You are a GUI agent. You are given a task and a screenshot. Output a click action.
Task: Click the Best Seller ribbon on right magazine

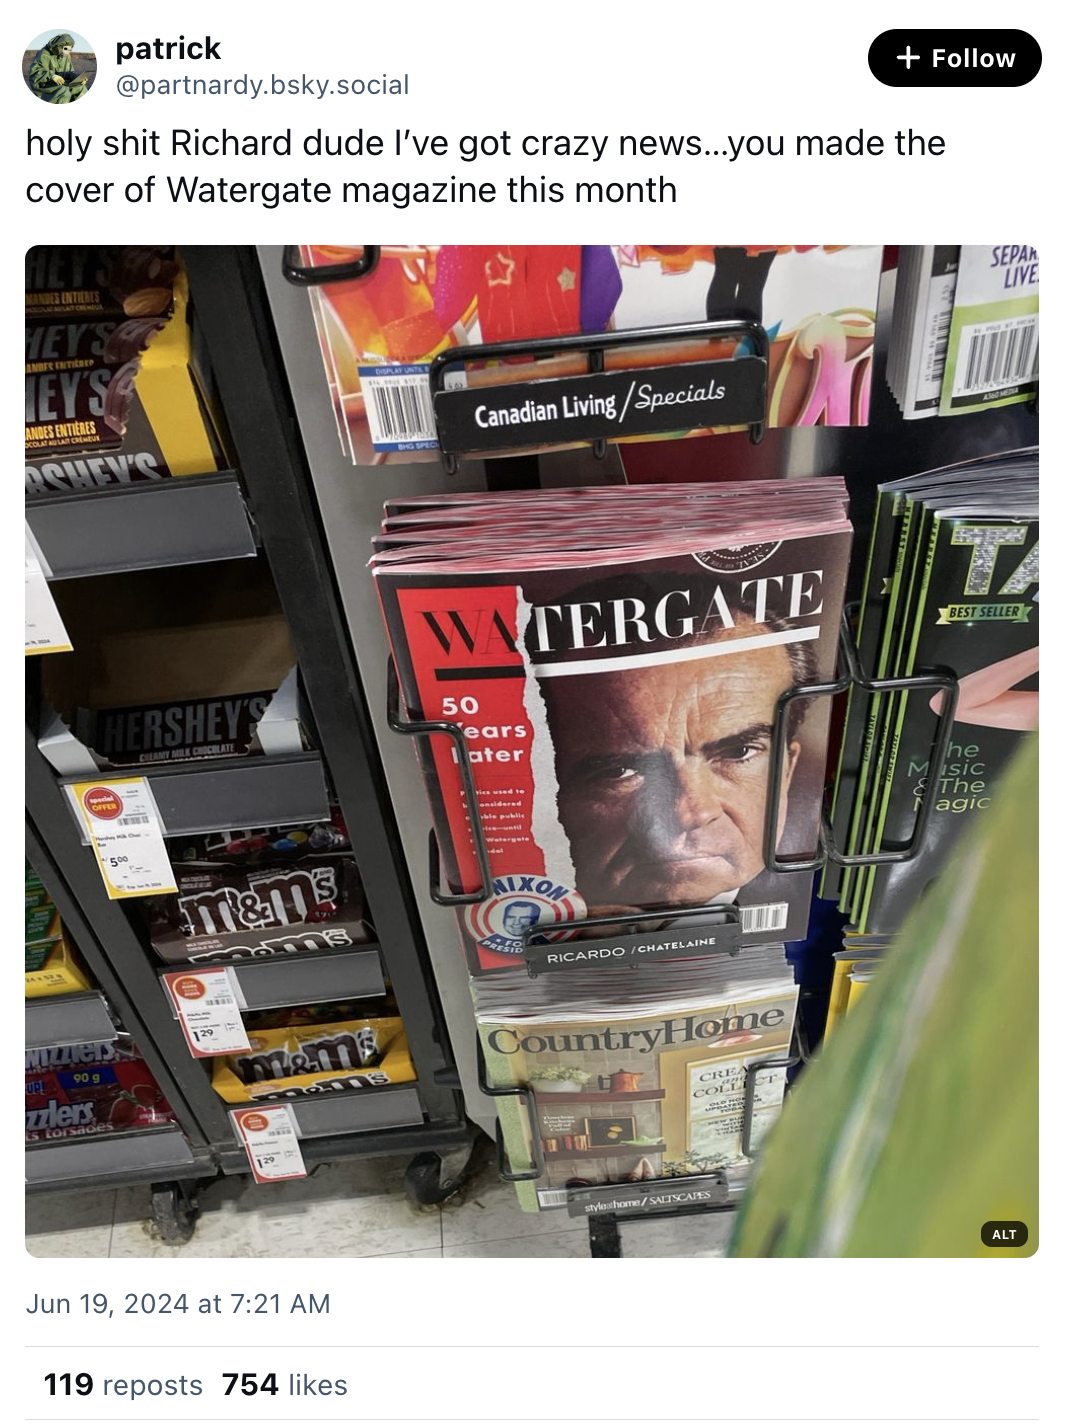click(x=984, y=611)
